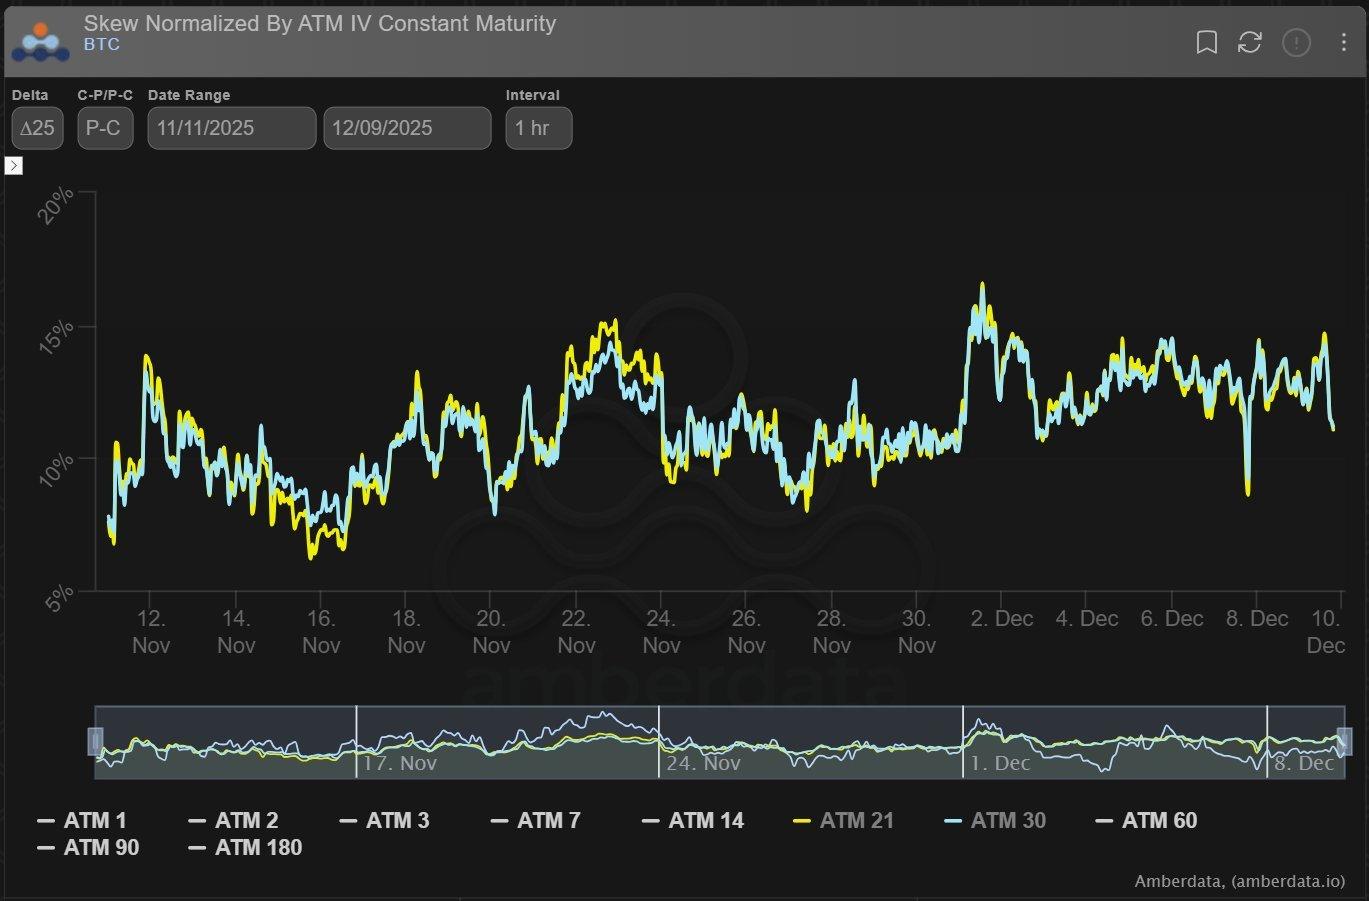Image resolution: width=1369 pixels, height=901 pixels.
Task: Hide the ATM 21 yellow series
Action: point(844,821)
